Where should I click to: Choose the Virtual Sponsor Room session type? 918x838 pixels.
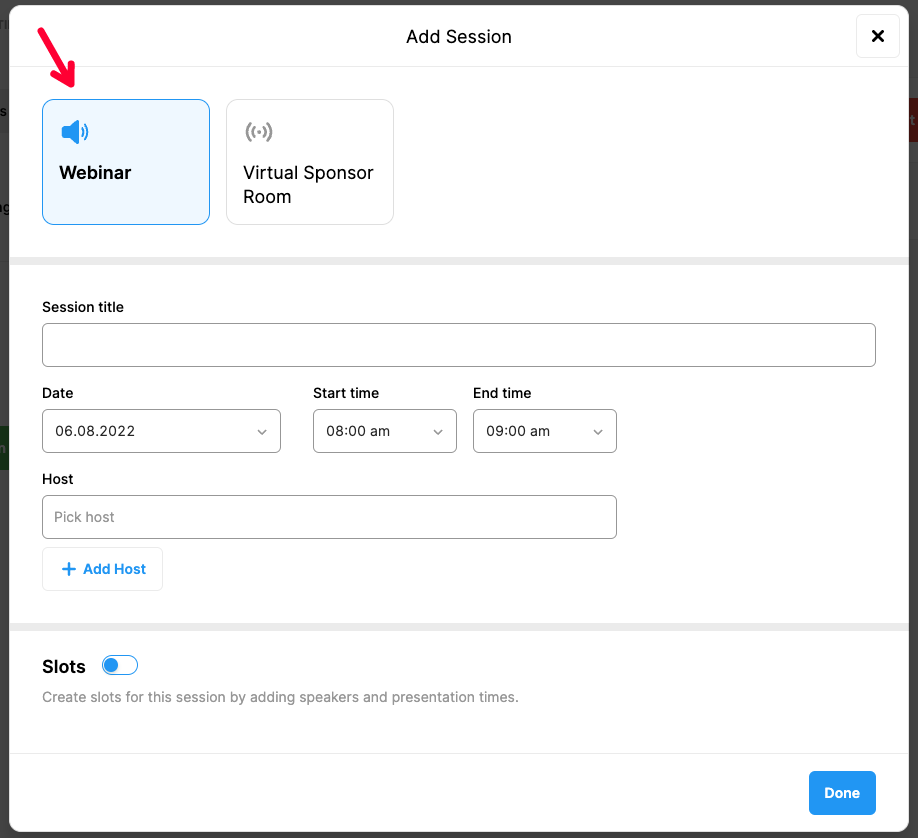310,162
